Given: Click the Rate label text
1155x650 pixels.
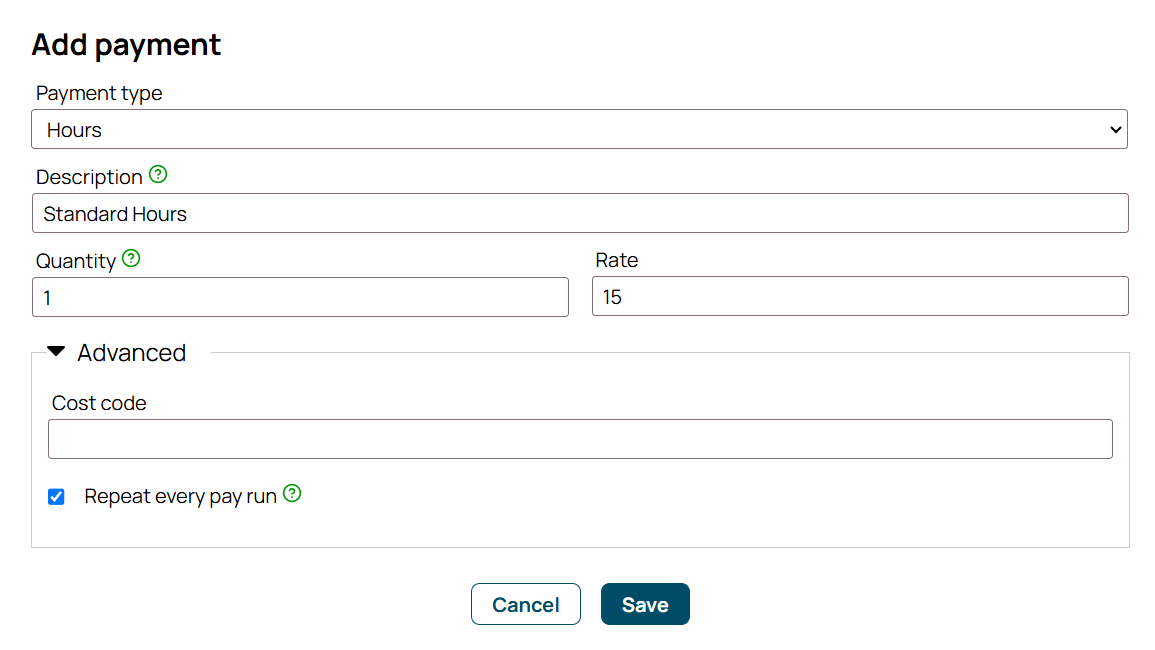Looking at the screenshot, I should point(617,260).
